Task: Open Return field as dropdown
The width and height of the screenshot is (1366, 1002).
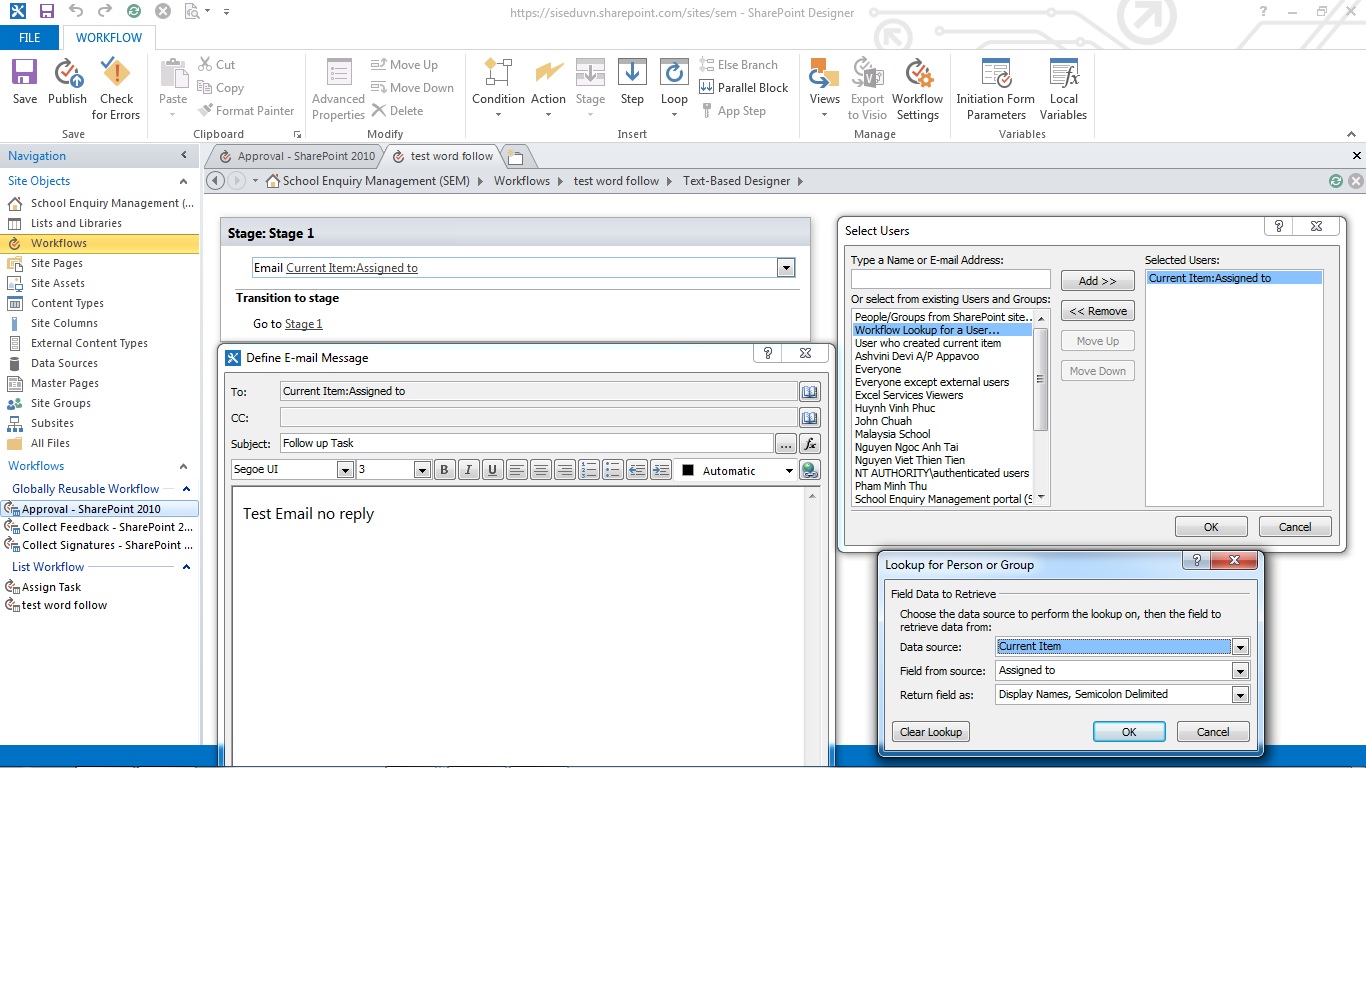Action: tap(1240, 695)
